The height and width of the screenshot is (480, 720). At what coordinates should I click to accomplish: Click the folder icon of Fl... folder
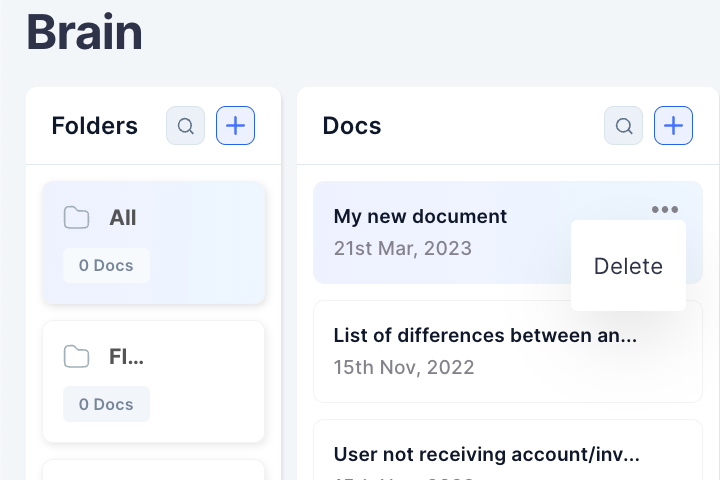[x=76, y=356]
